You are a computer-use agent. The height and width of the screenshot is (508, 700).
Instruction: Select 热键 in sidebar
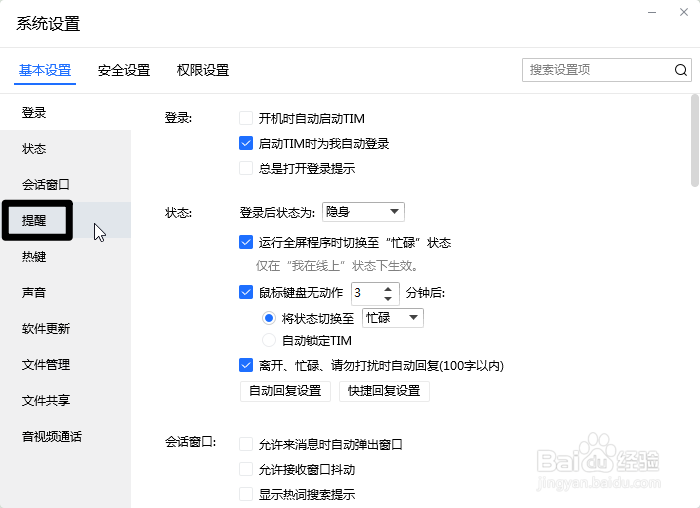coord(65,256)
